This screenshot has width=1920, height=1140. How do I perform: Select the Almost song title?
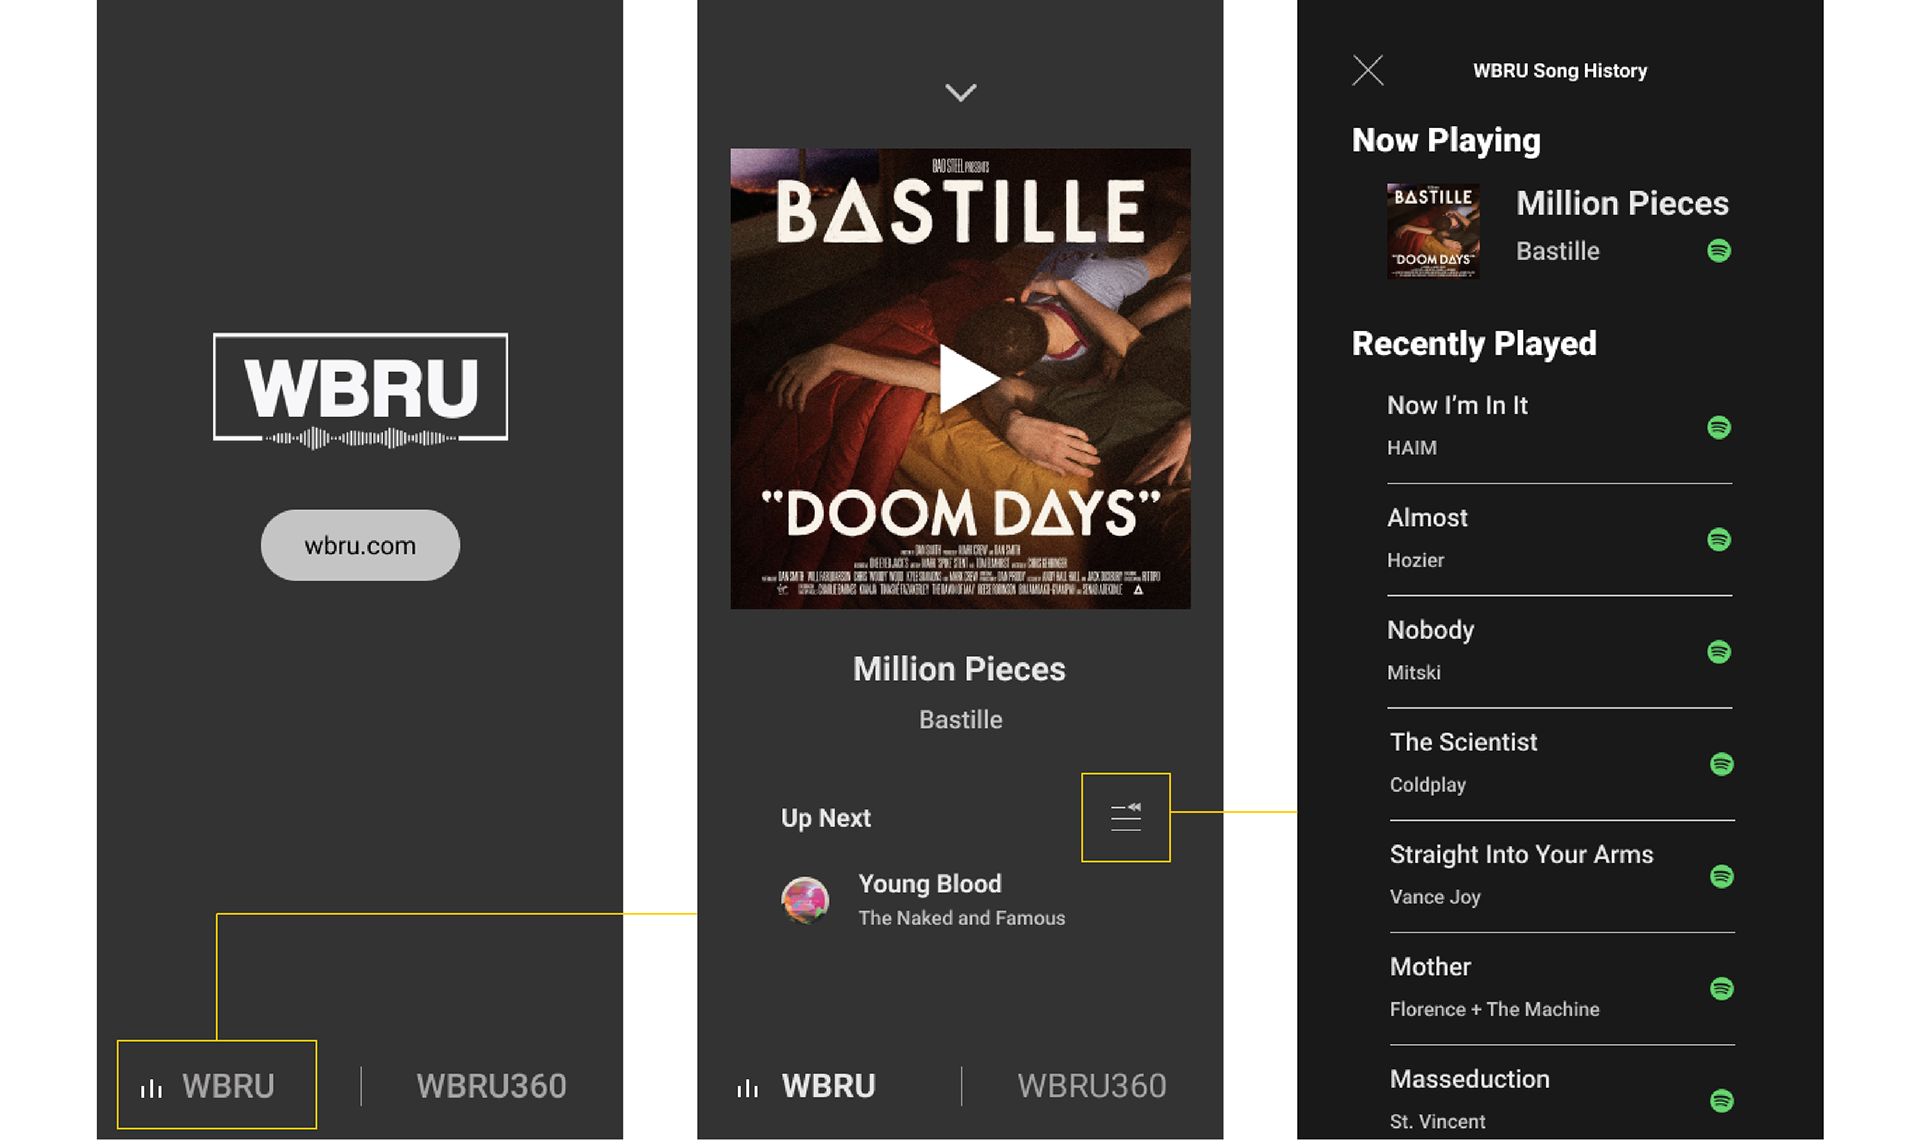point(1427,518)
